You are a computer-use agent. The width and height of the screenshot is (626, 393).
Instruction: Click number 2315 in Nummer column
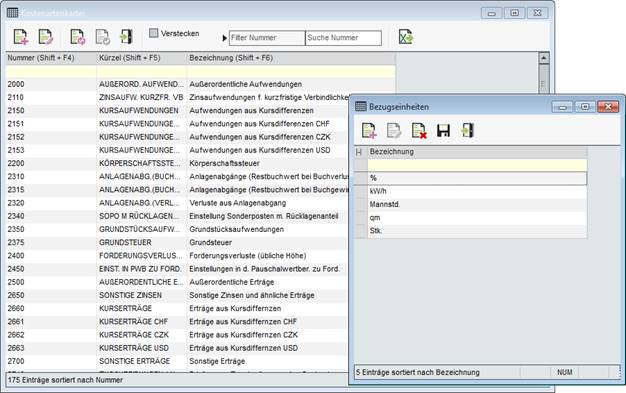(x=16, y=190)
